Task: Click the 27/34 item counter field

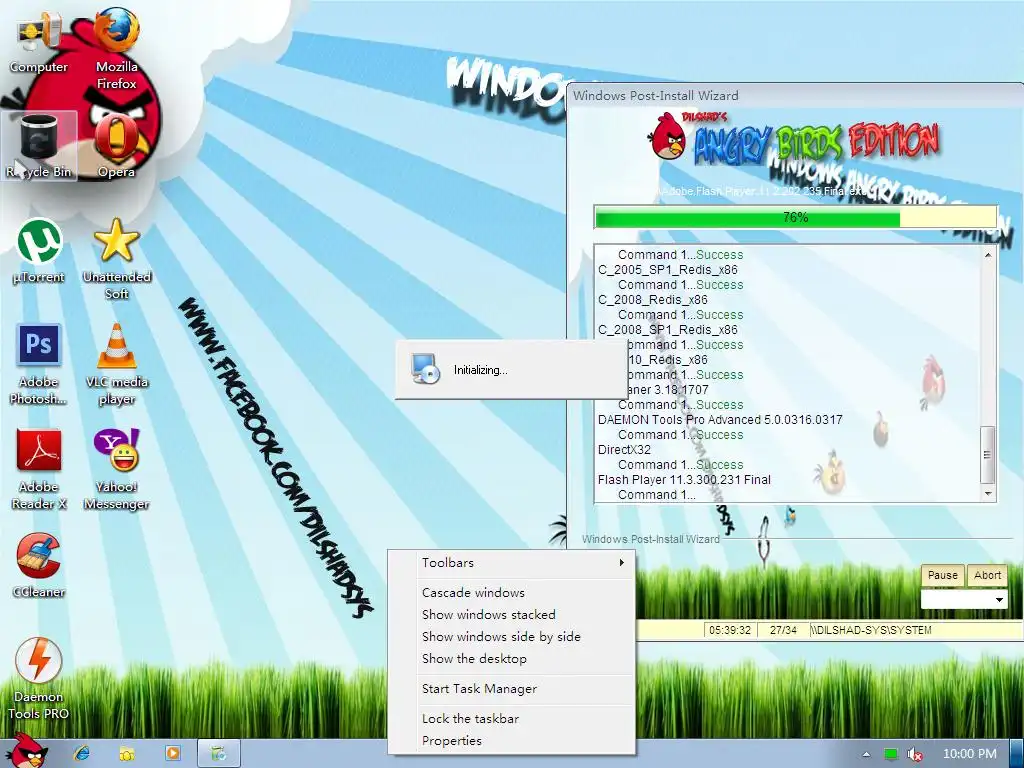Action: [x=783, y=630]
